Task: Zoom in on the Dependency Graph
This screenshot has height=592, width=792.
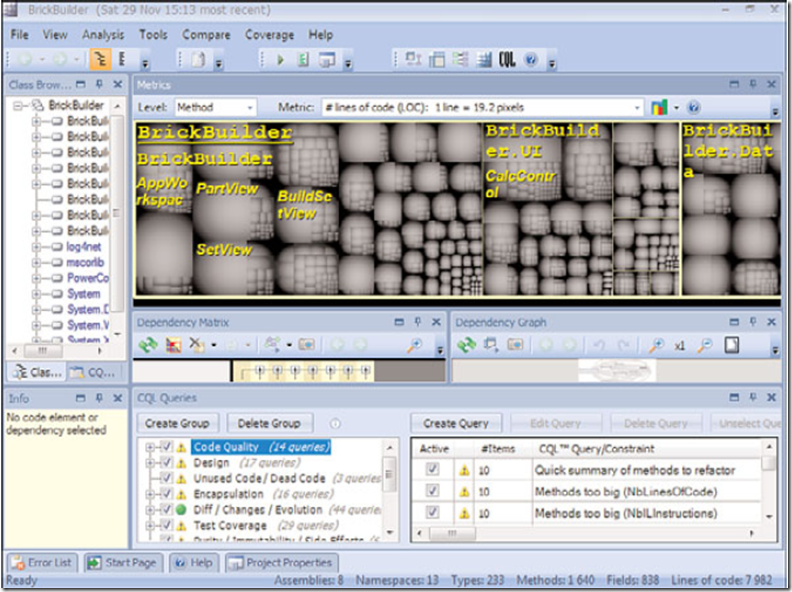Action: (656, 345)
